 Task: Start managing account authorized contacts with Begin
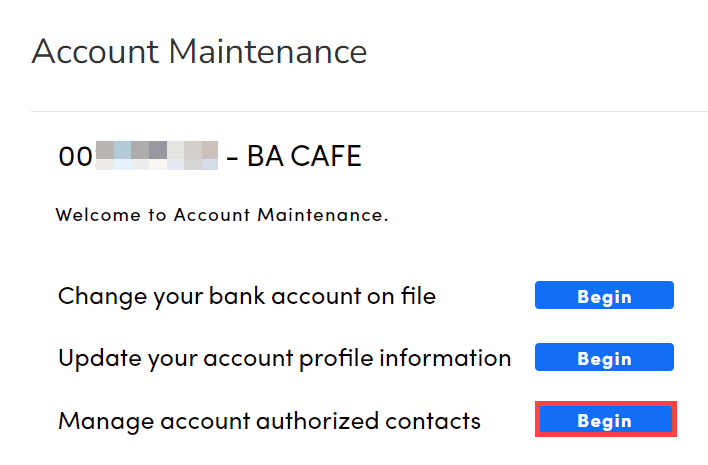604,420
